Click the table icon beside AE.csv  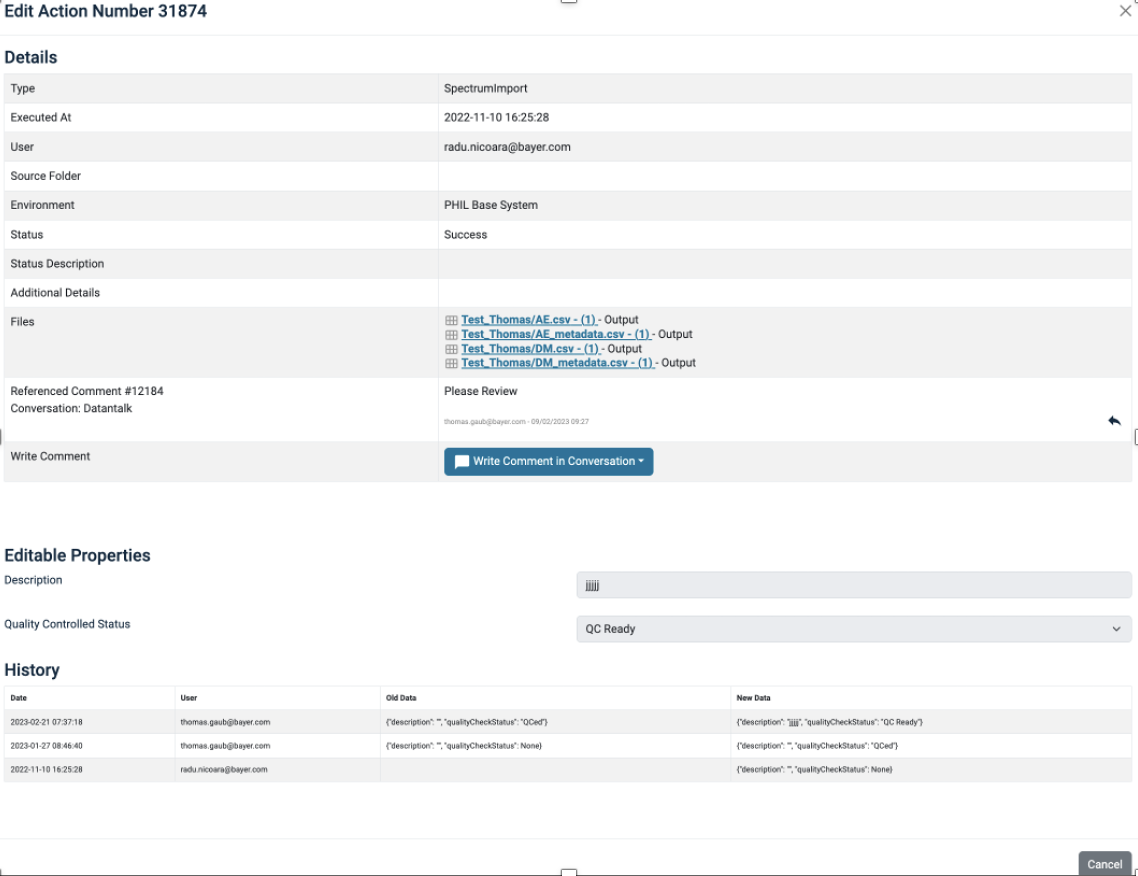click(x=451, y=320)
